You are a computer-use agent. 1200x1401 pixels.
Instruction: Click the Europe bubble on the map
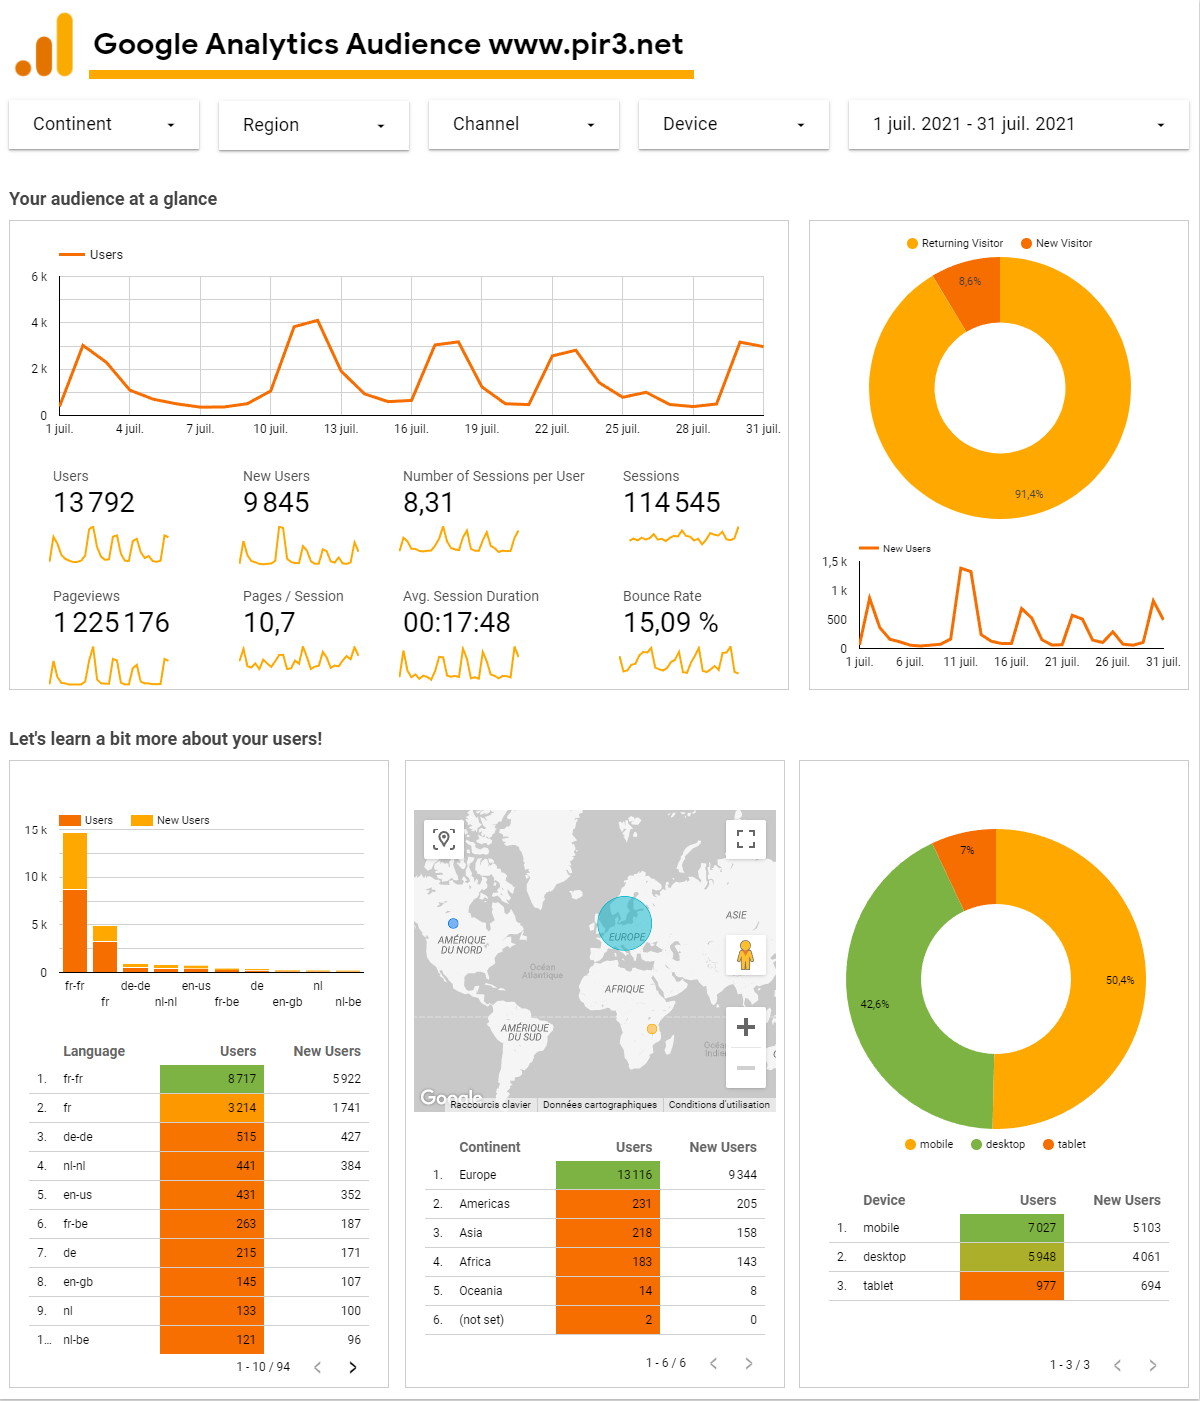[625, 923]
